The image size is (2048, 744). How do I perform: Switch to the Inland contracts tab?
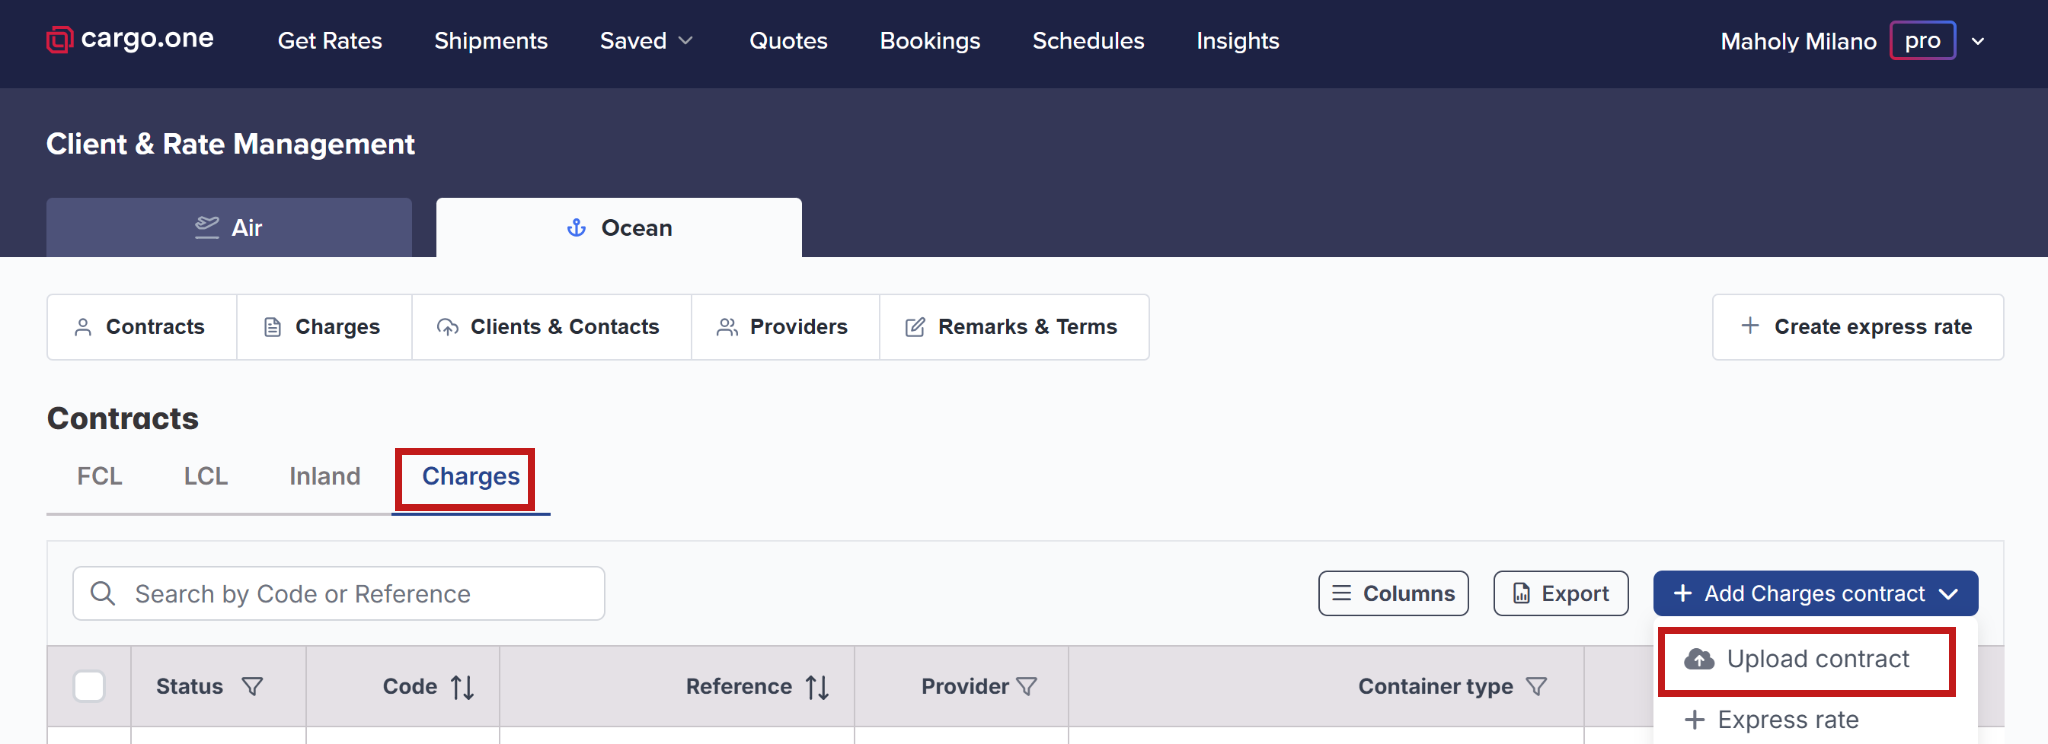[325, 476]
